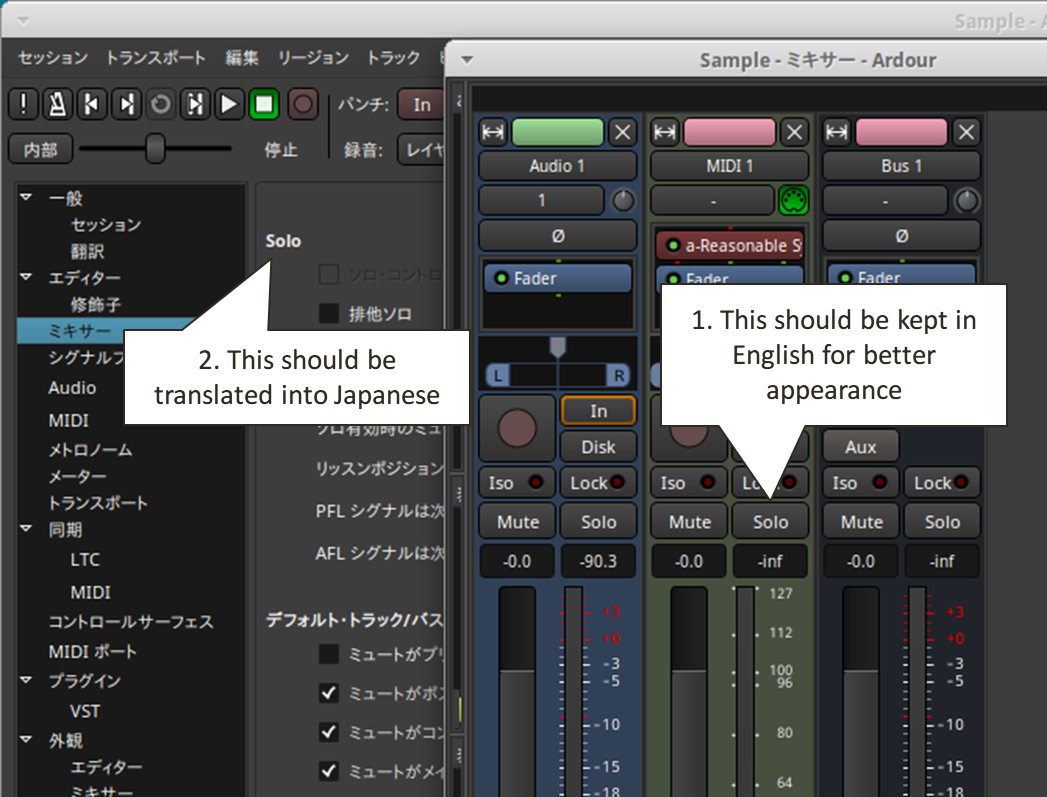Click the shuttle speed slider handle
Viewport: 1047px width, 797px height.
(155, 149)
